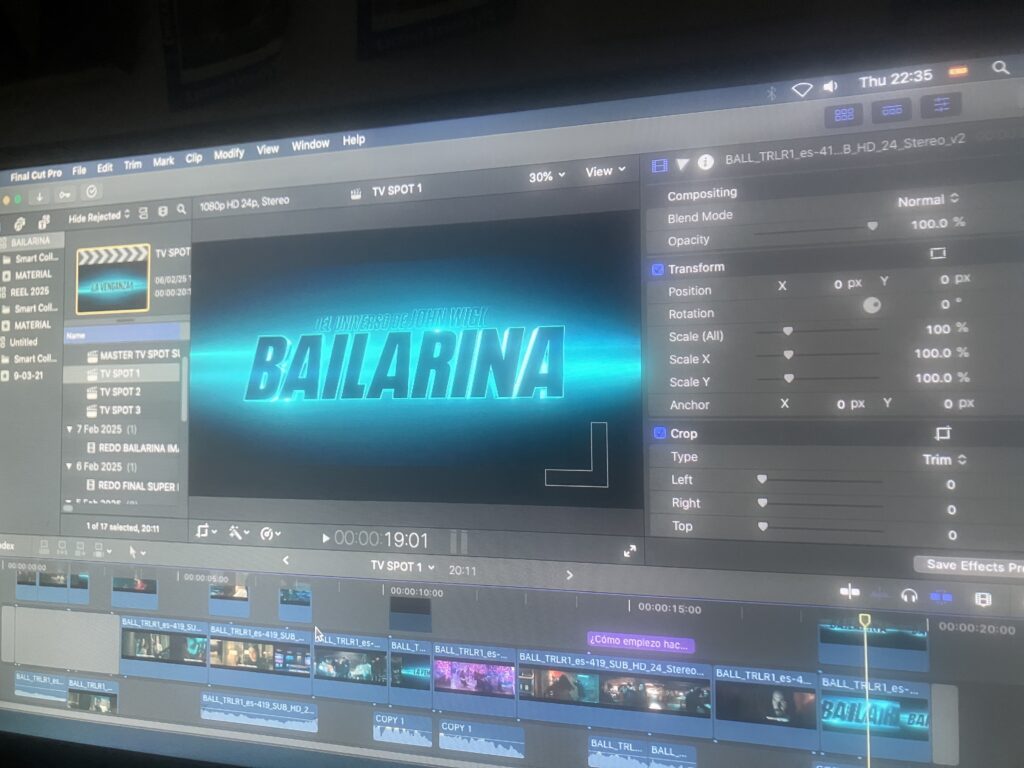Toggle the Browser panel visibility button
Image resolution: width=1024 pixels, height=768 pixels.
pyautogui.click(x=844, y=115)
